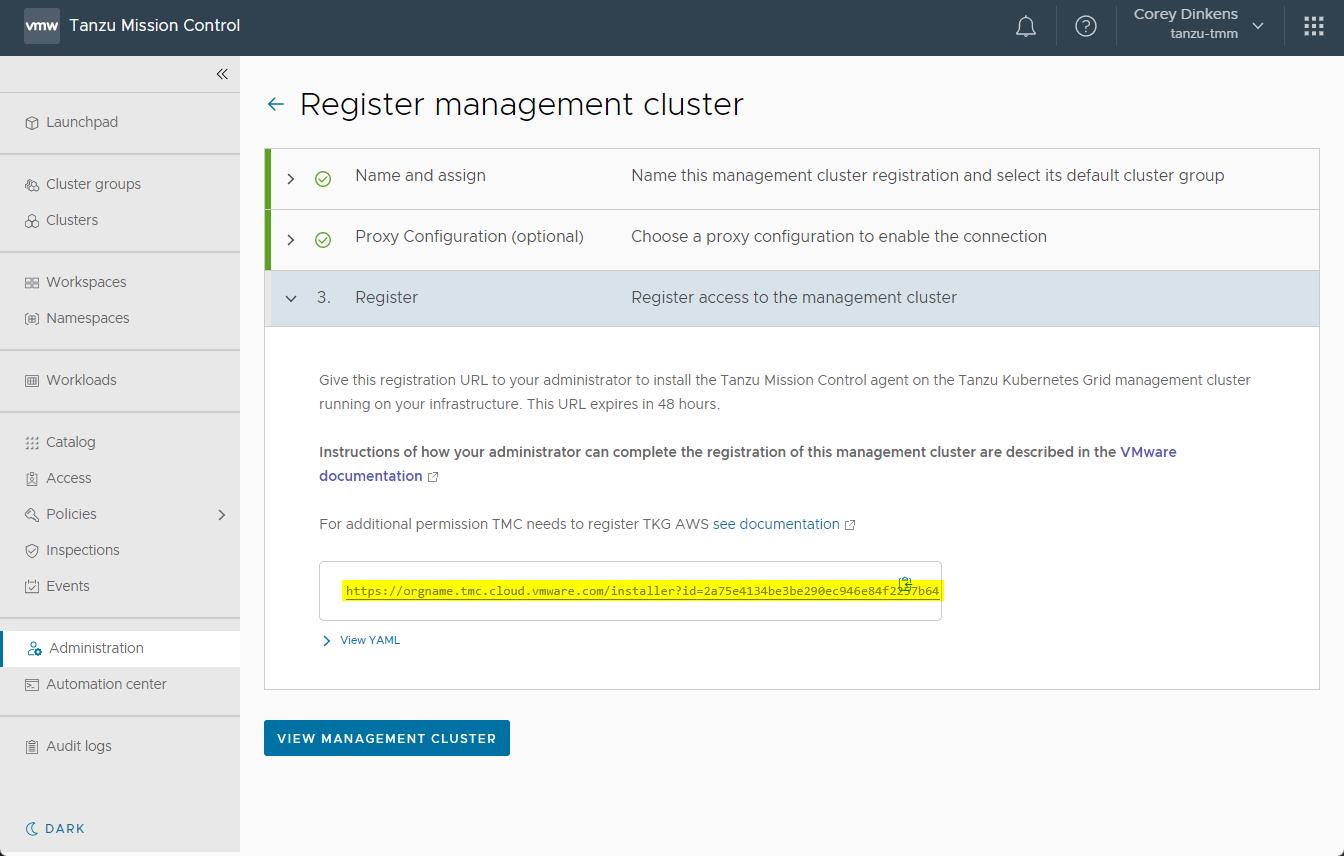Click the dark mode moon icon
1344x856 pixels.
pos(32,829)
